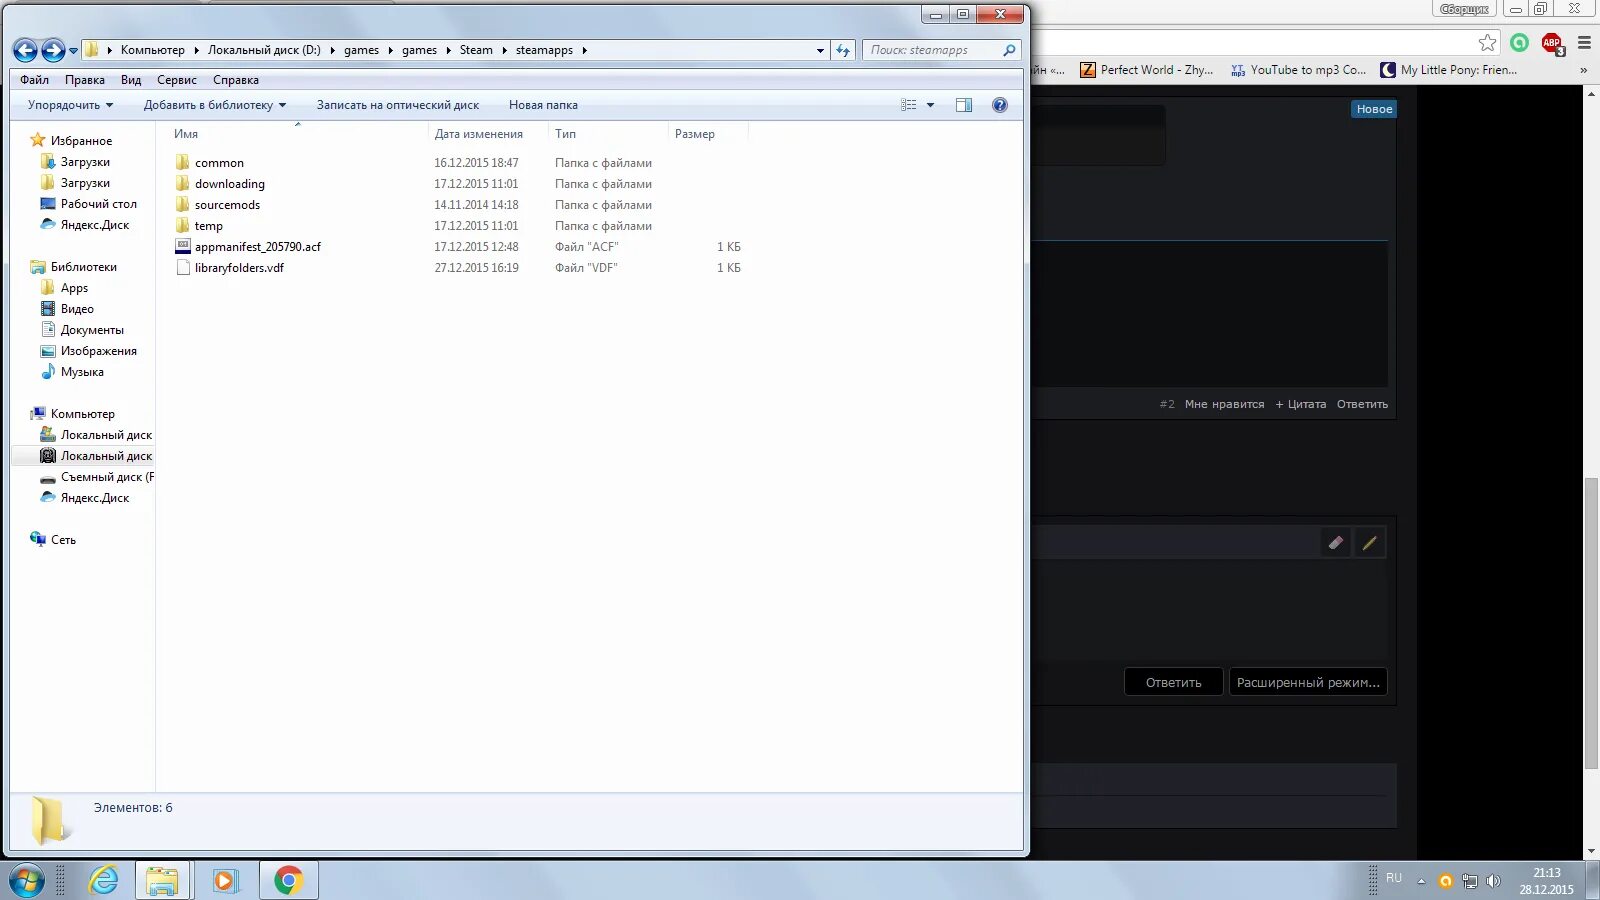Switch to Chrome from the taskbar
Image resolution: width=1600 pixels, height=900 pixels.
pos(289,881)
